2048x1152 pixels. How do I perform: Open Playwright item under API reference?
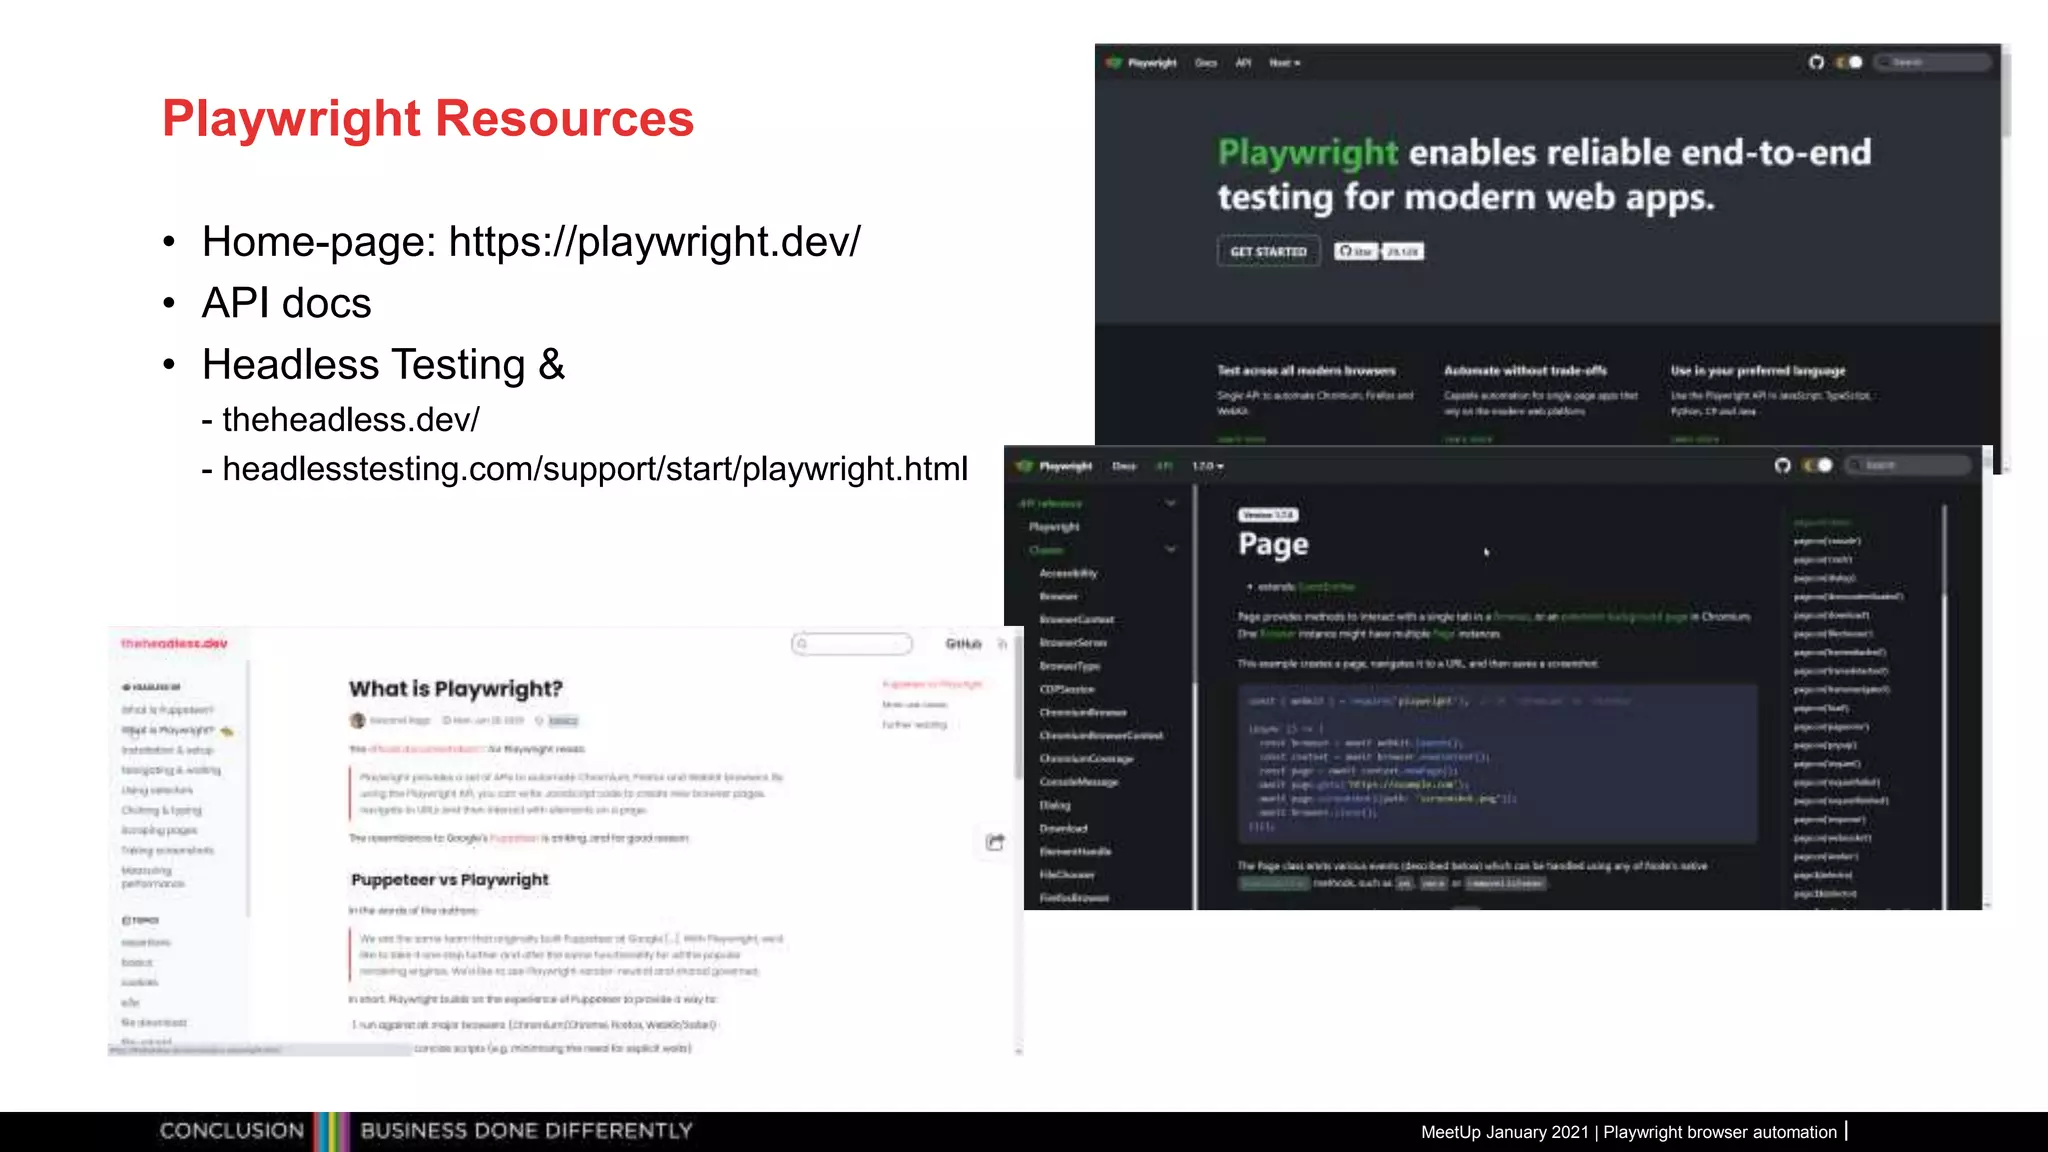click(x=1054, y=526)
